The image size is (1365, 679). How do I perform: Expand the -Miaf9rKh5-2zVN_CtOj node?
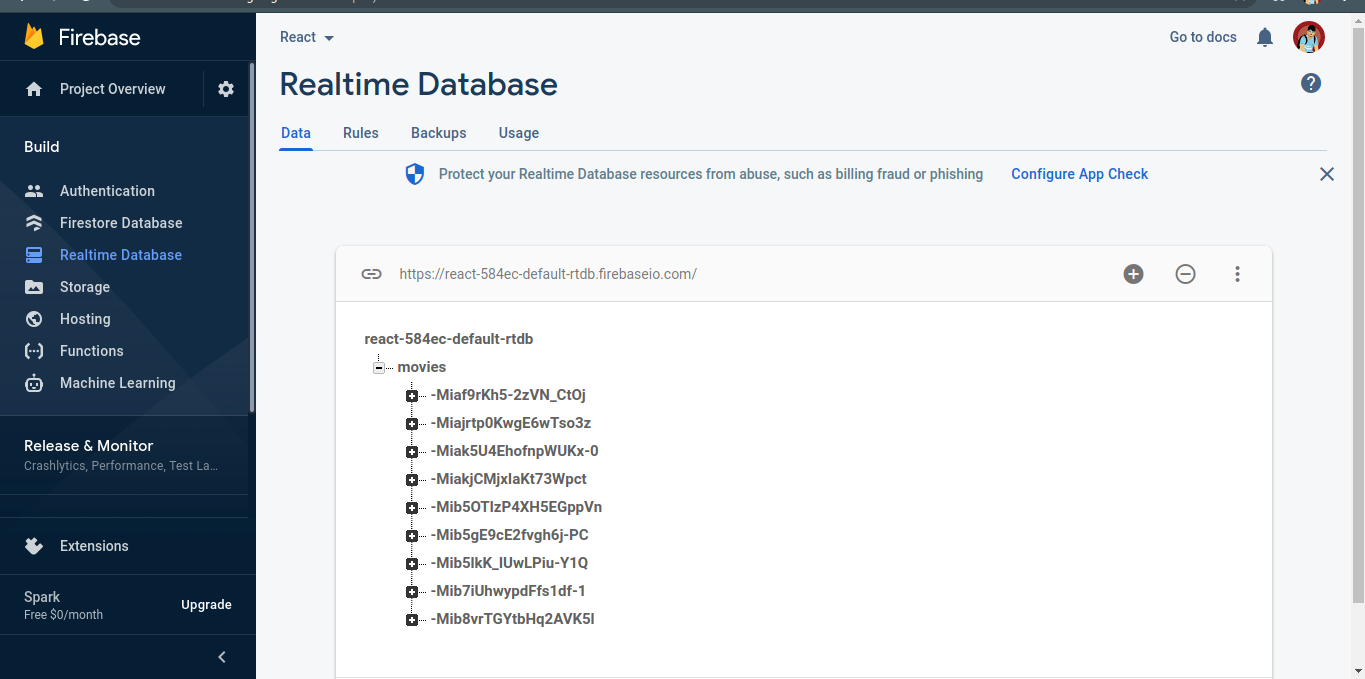point(412,395)
